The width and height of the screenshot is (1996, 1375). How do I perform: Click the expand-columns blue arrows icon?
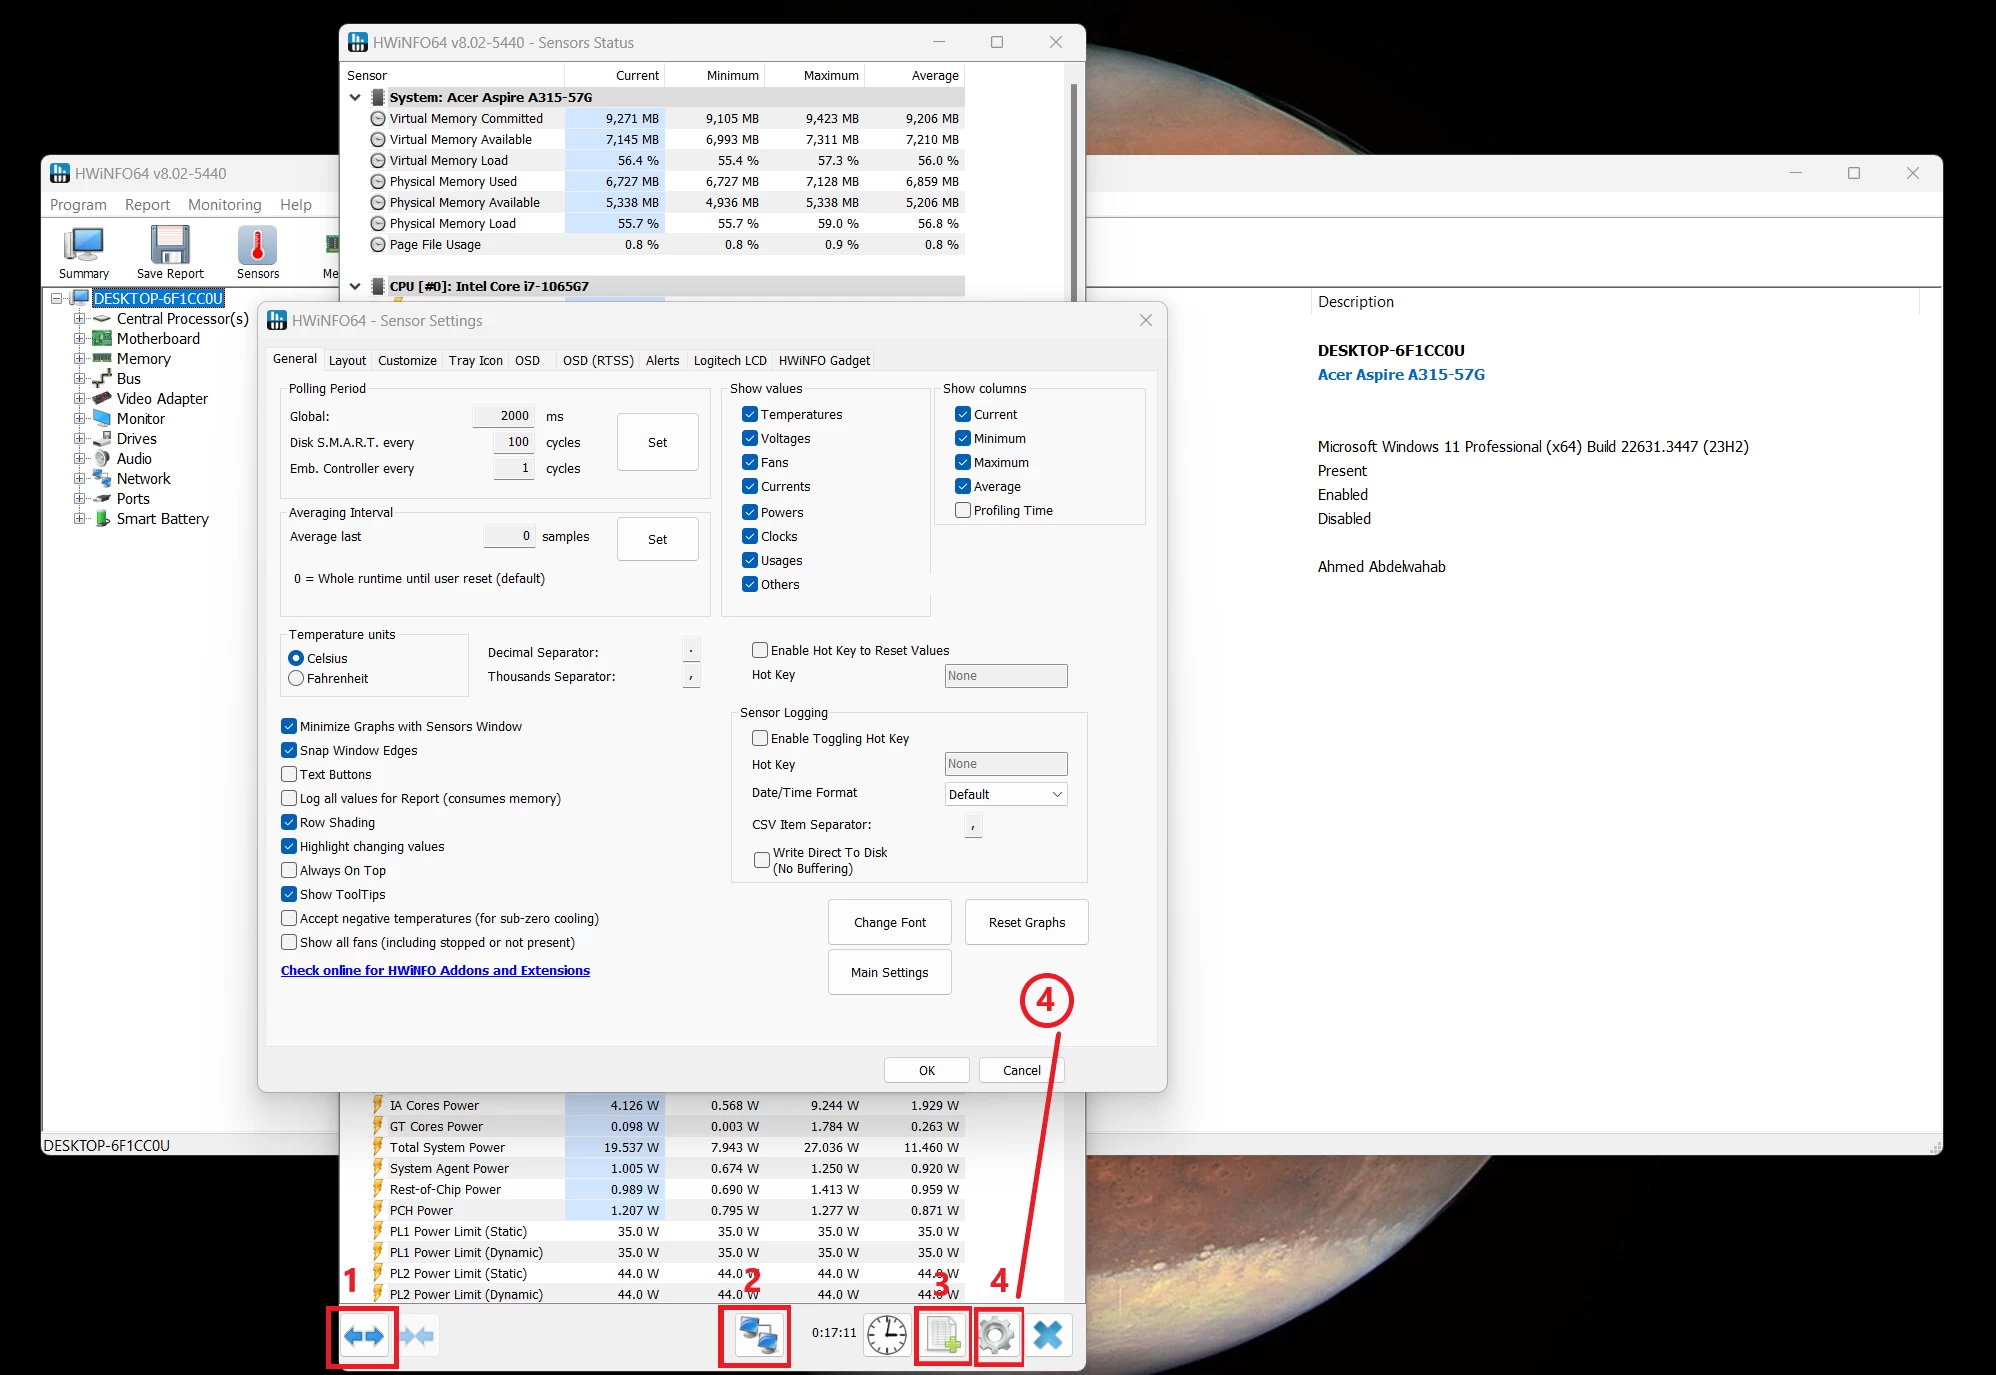(x=363, y=1335)
